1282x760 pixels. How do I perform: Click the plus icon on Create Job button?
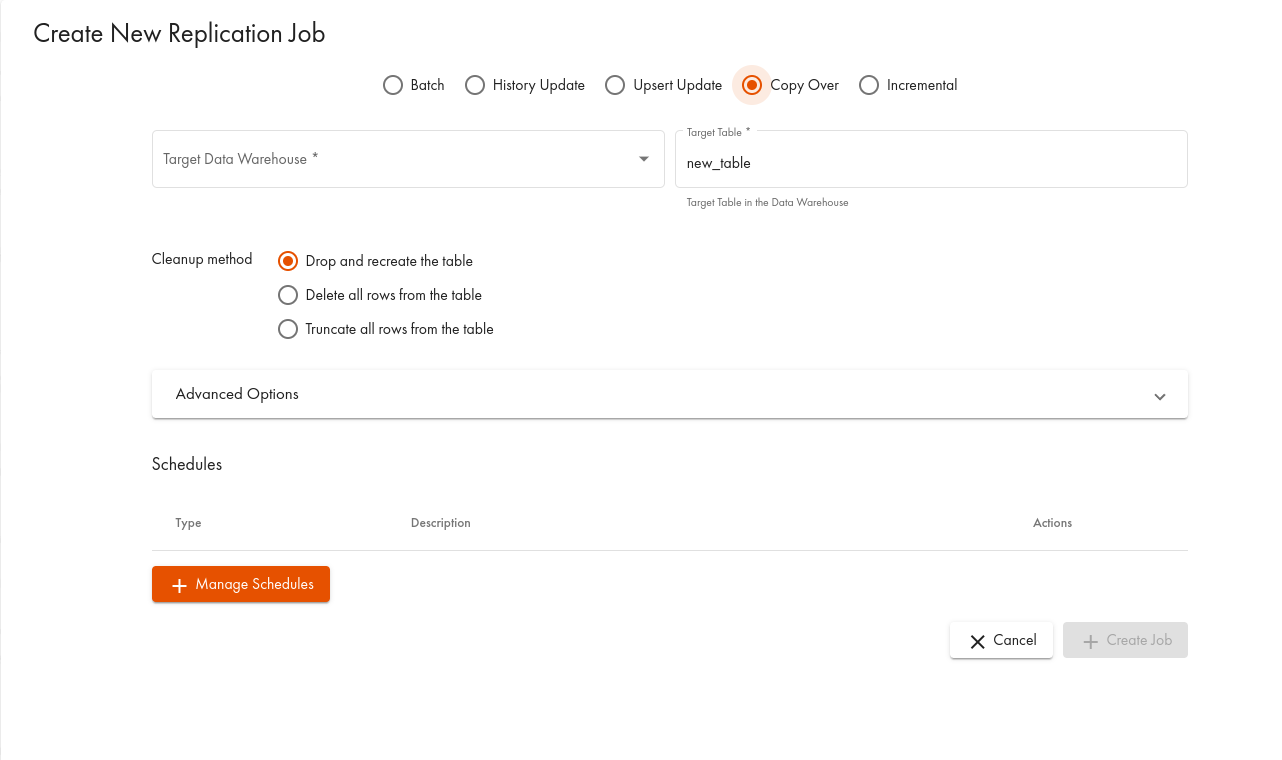pos(1089,640)
